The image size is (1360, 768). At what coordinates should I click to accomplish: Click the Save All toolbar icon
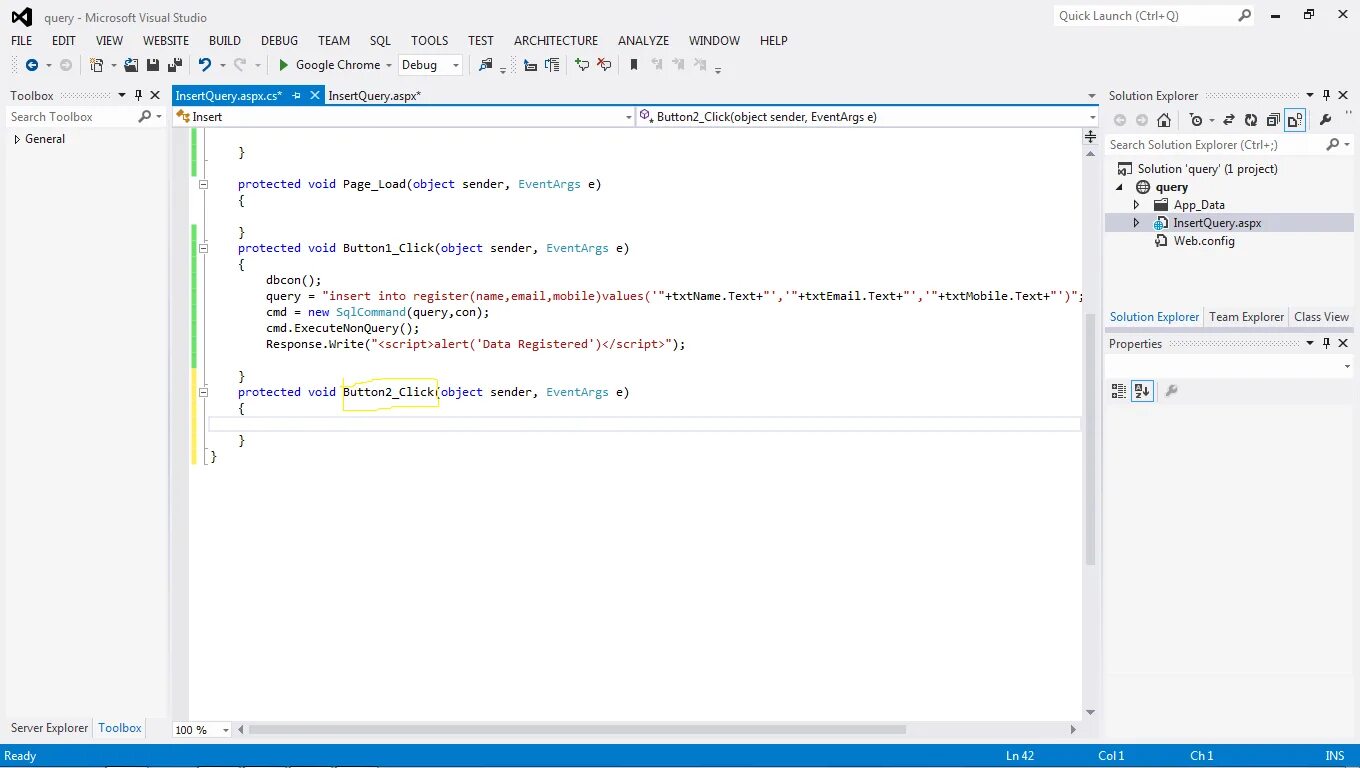pyautogui.click(x=174, y=65)
